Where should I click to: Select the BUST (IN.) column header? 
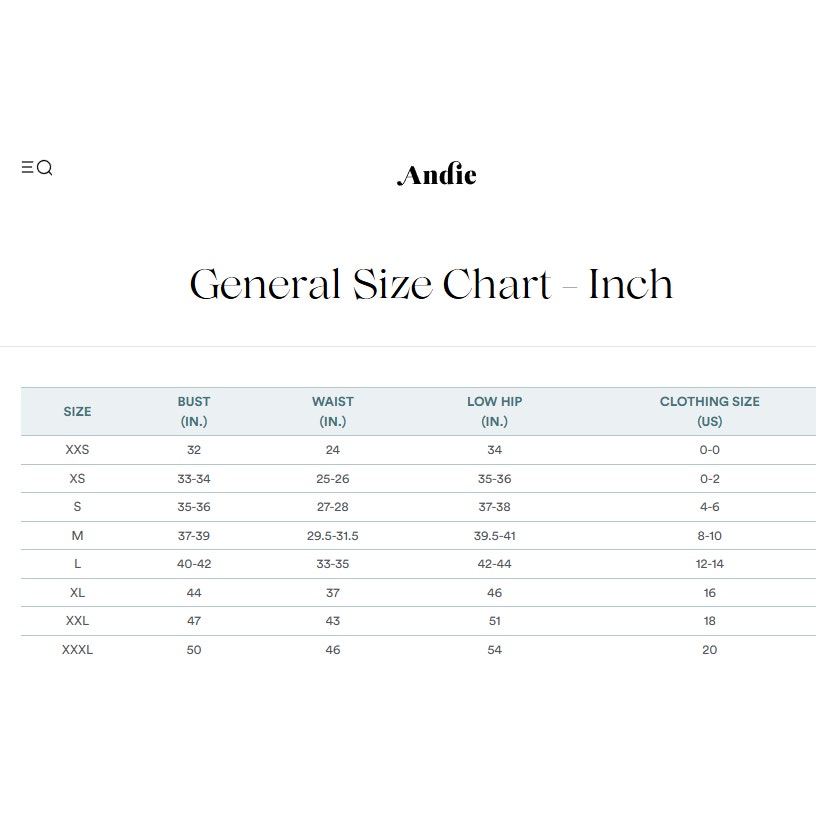pyautogui.click(x=194, y=411)
